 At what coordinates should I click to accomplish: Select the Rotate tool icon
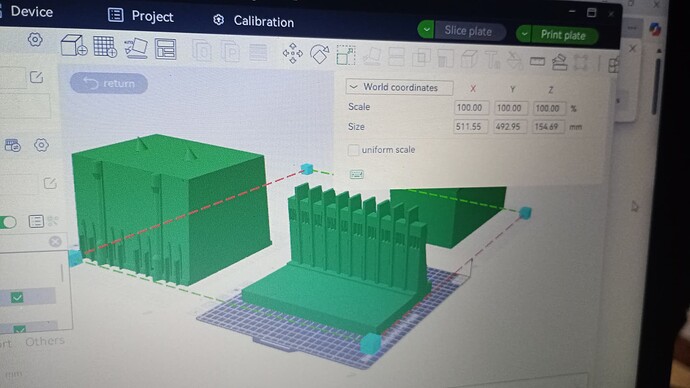319,55
